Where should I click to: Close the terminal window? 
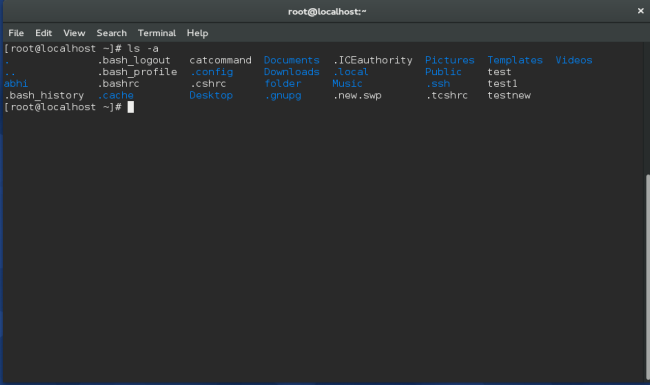coord(640,11)
